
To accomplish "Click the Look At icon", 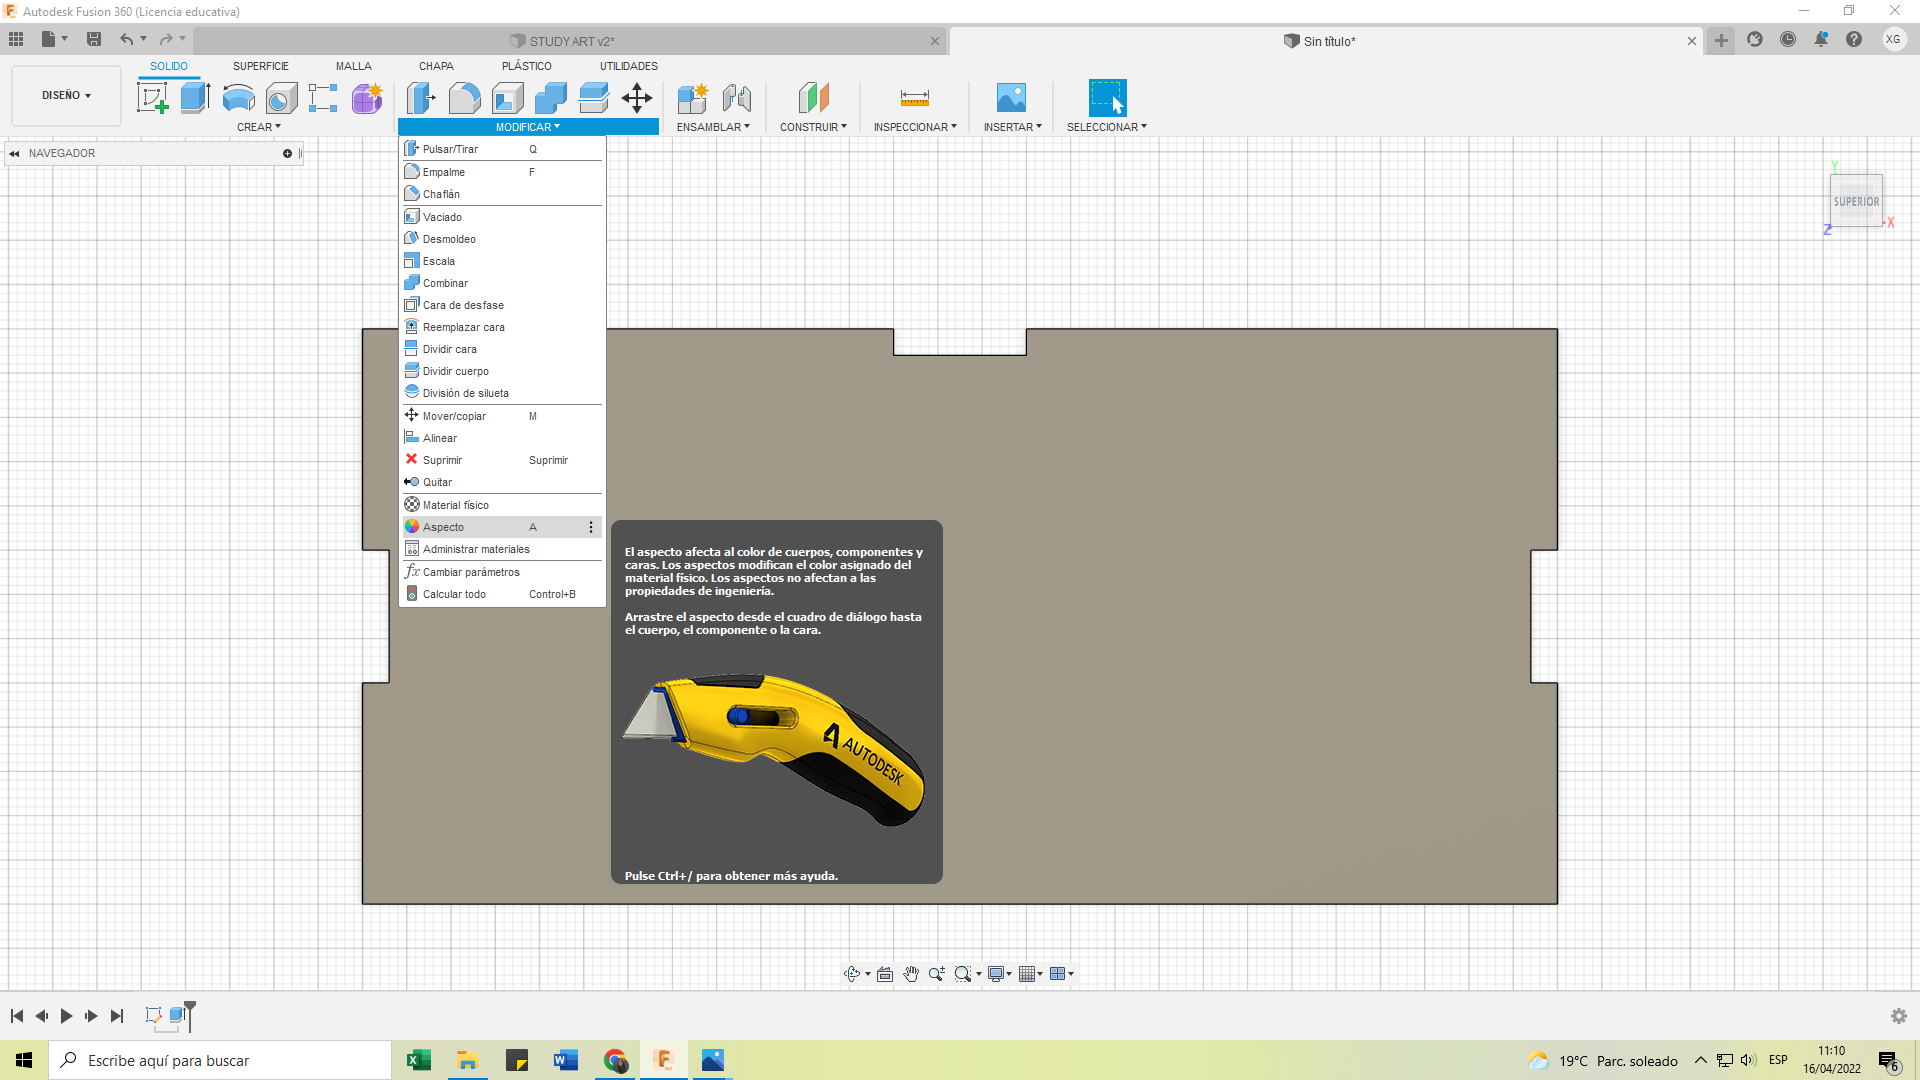I will [885, 974].
